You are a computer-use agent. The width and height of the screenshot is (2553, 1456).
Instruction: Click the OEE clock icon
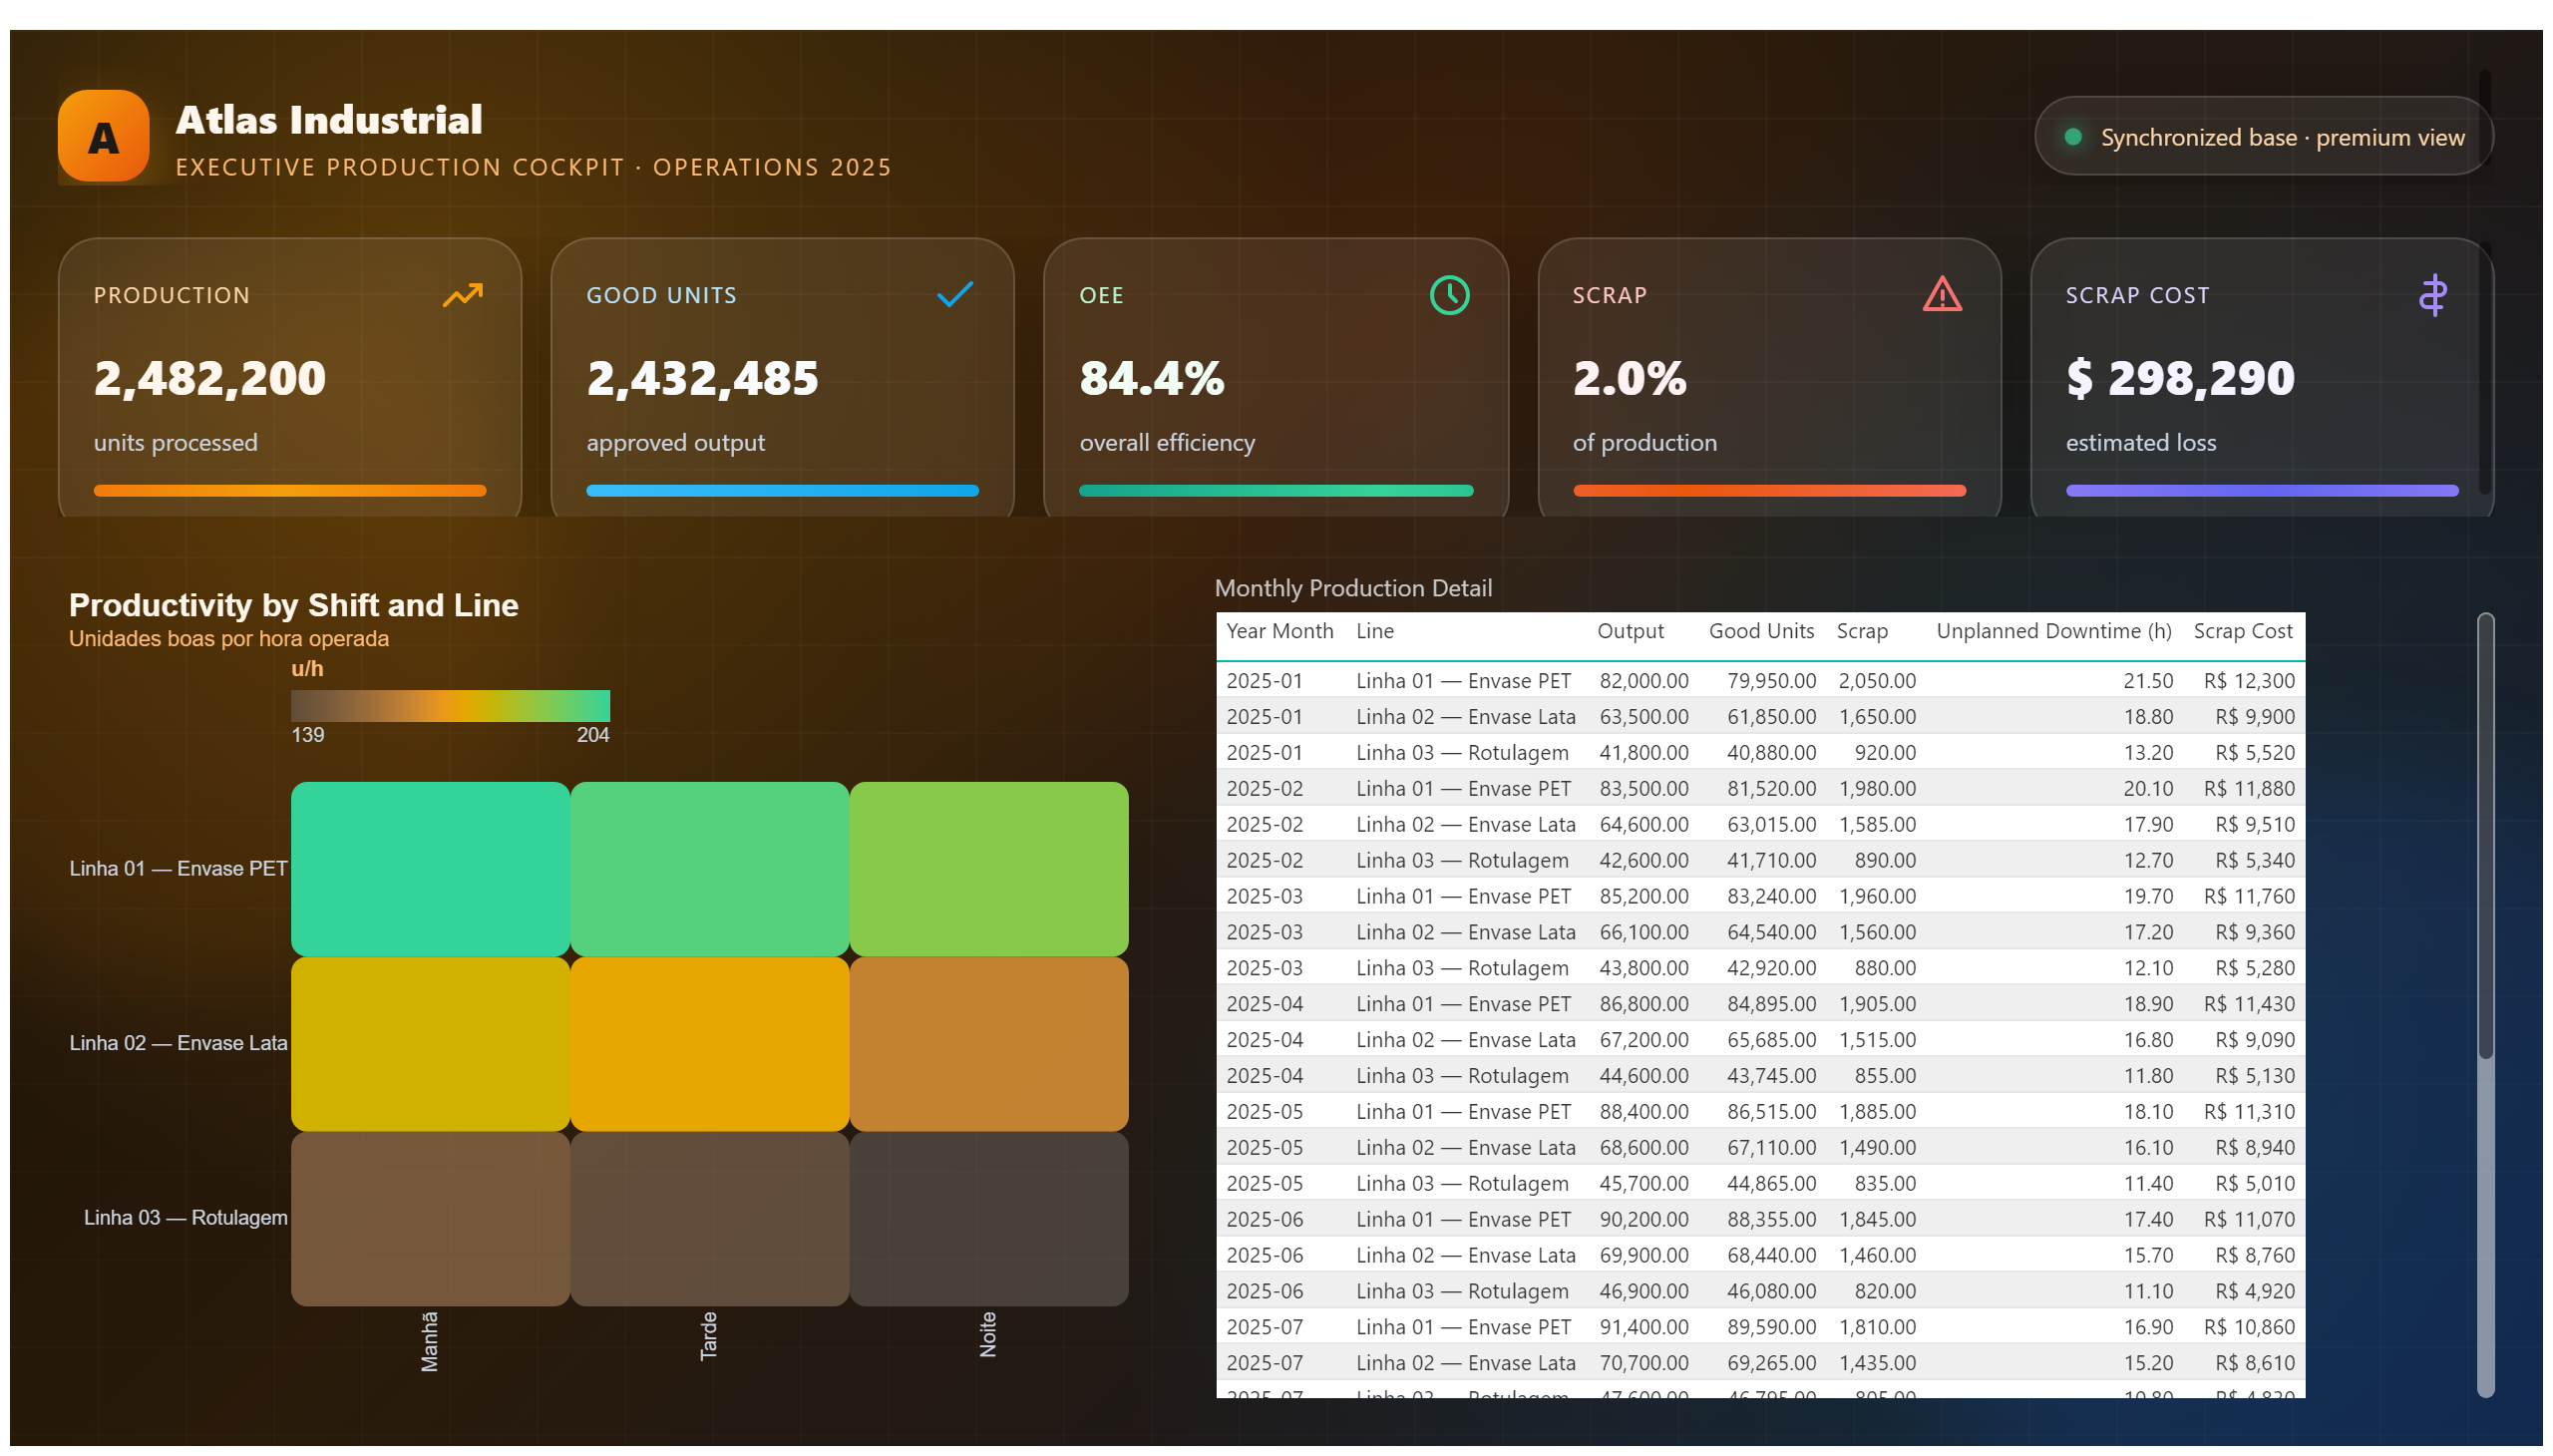[1449, 295]
